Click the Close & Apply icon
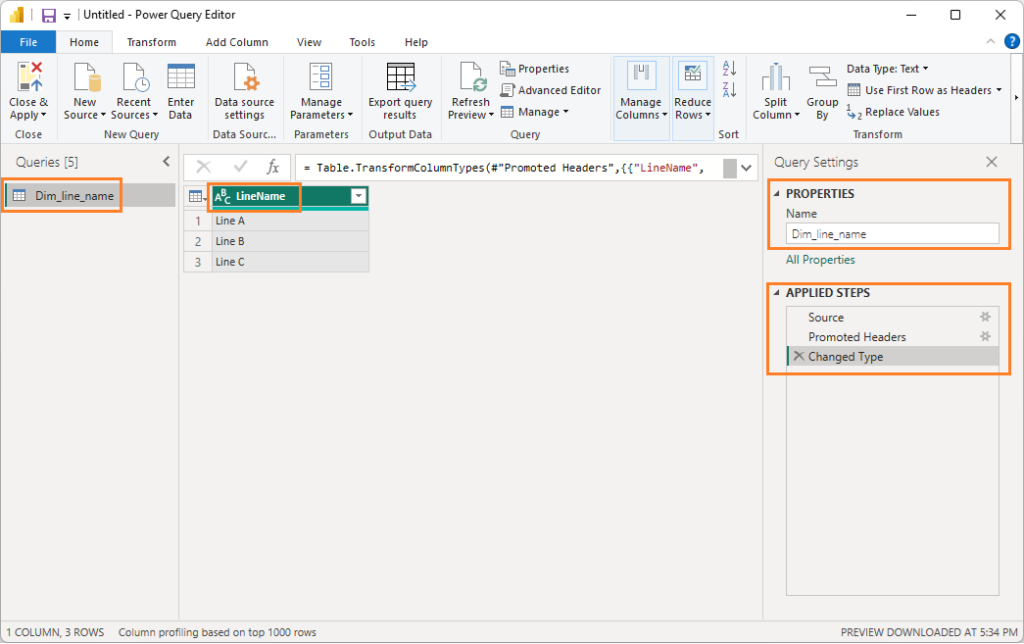This screenshot has width=1024, height=644. coord(29,77)
